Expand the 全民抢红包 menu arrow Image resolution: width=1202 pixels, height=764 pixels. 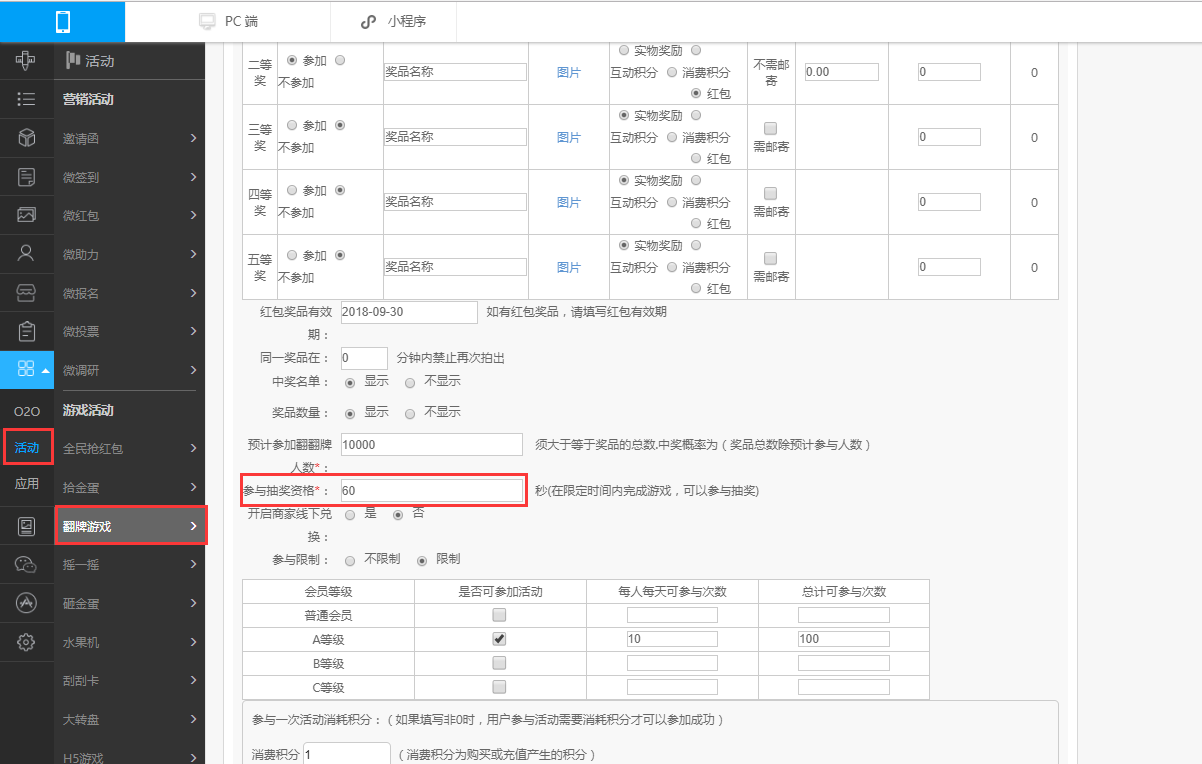click(x=193, y=448)
